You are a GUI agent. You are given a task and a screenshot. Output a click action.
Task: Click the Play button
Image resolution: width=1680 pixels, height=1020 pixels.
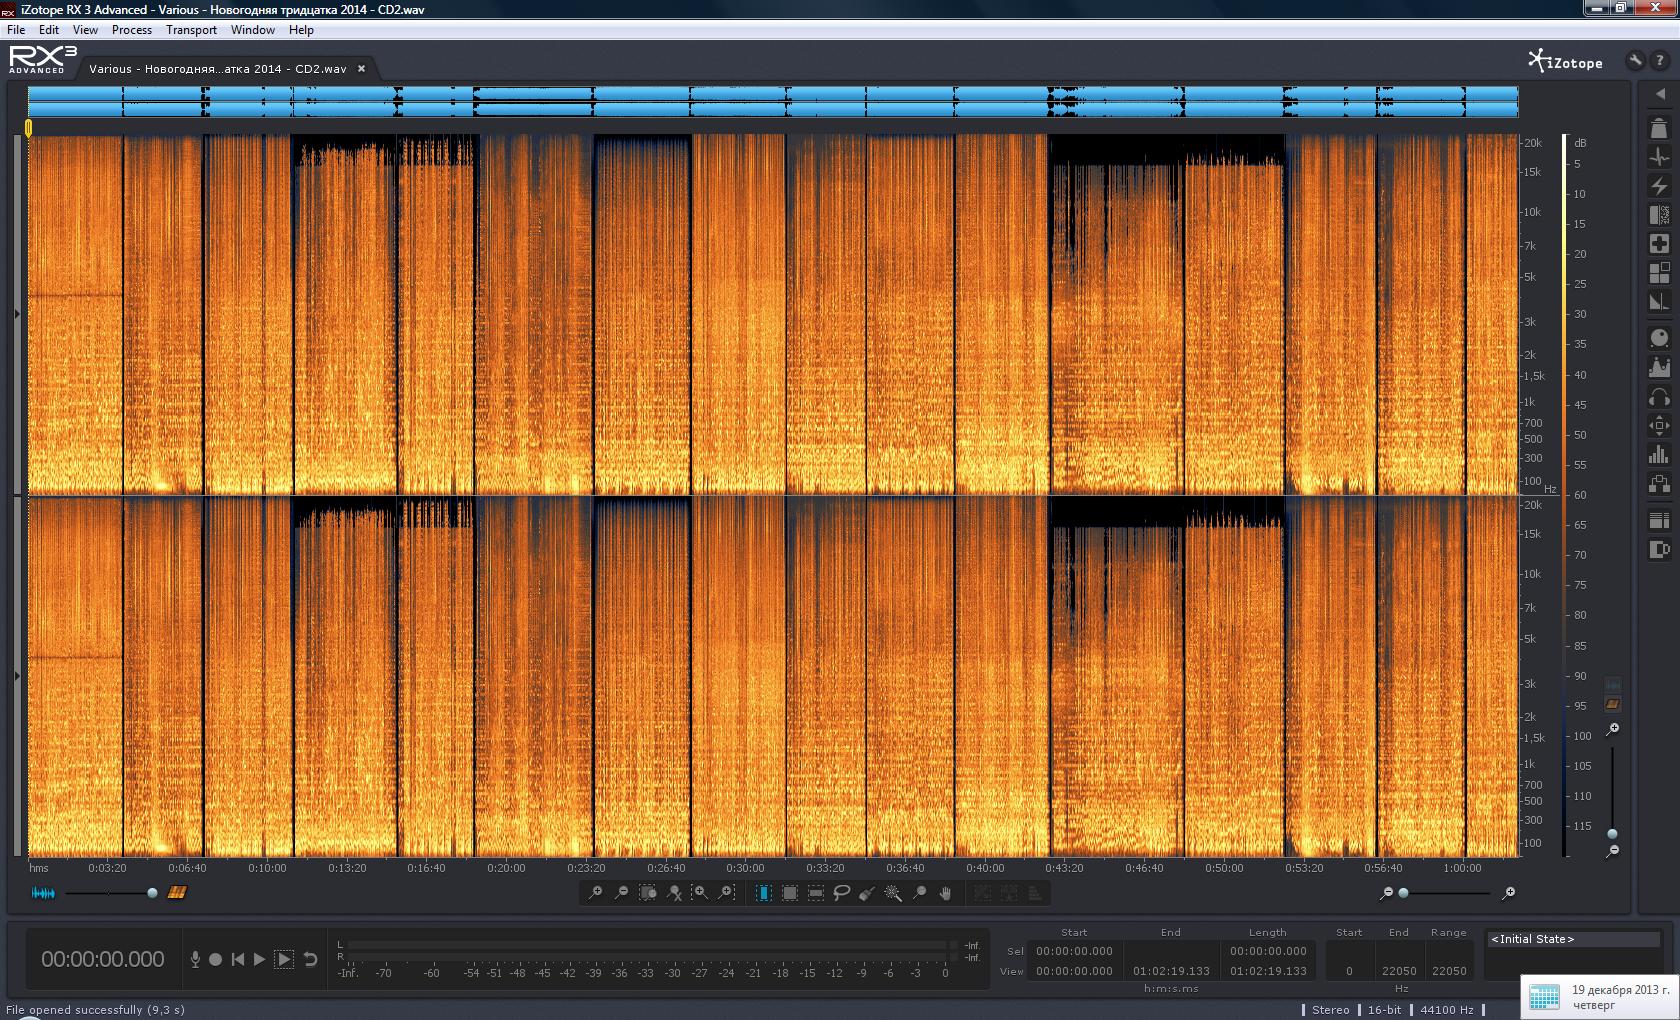pos(260,959)
